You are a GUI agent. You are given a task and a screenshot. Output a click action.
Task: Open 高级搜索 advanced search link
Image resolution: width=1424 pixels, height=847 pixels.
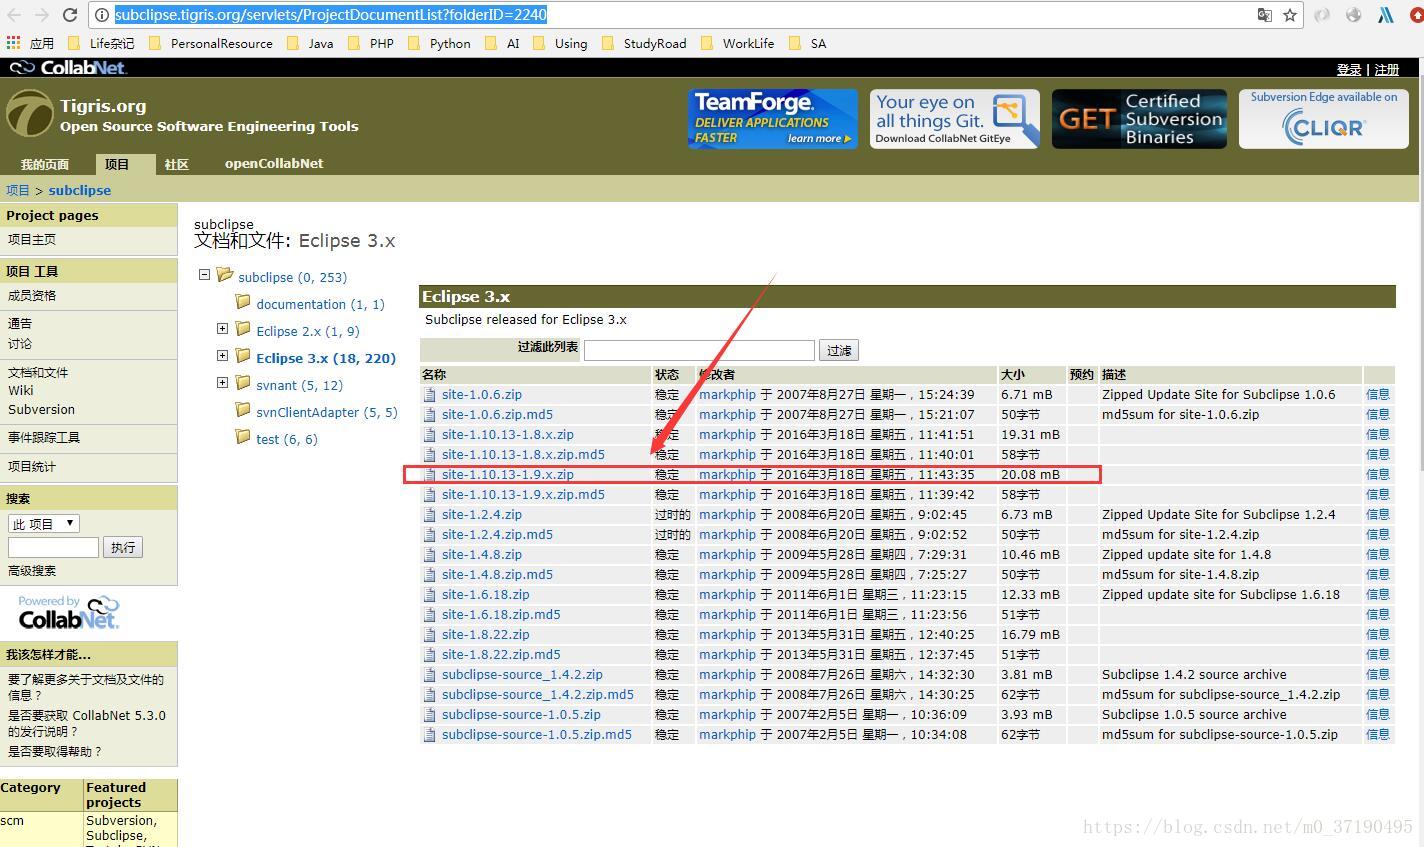point(32,570)
